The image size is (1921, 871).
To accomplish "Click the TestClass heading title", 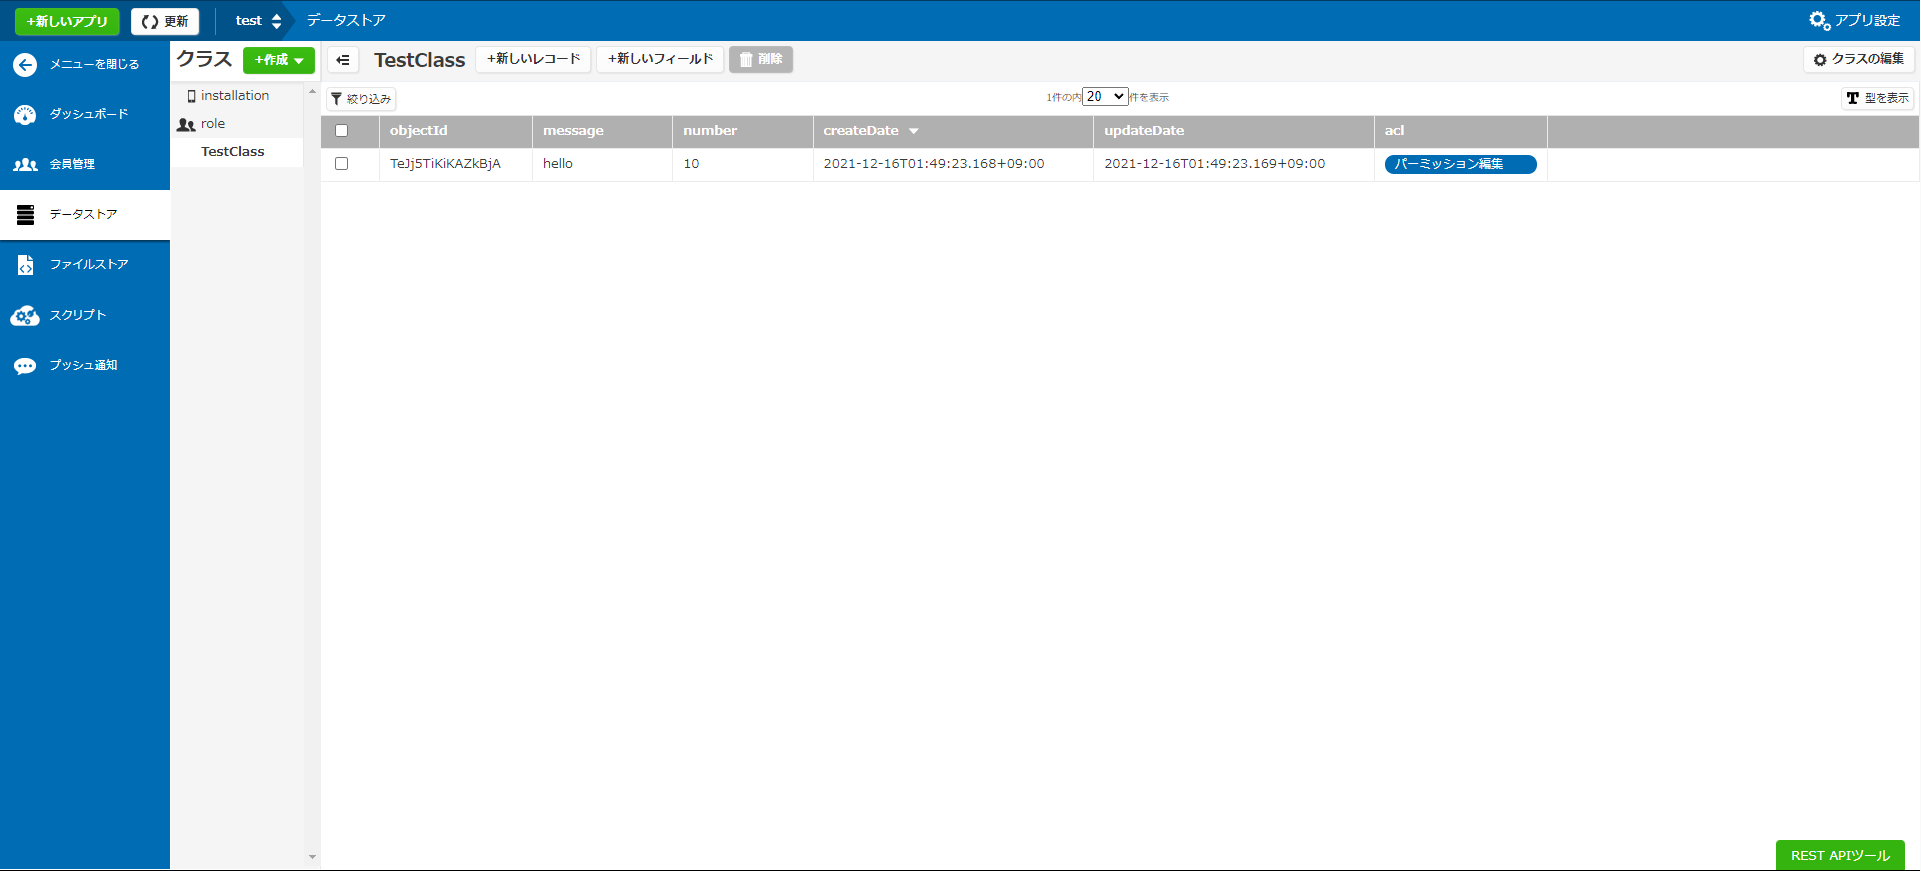I will [x=420, y=61].
